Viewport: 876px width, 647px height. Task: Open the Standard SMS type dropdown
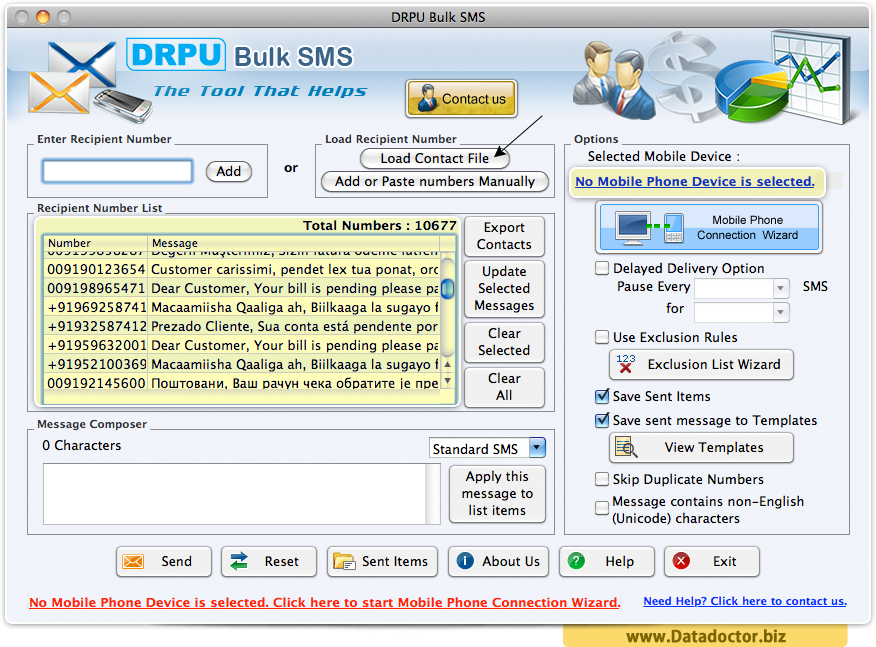537,448
